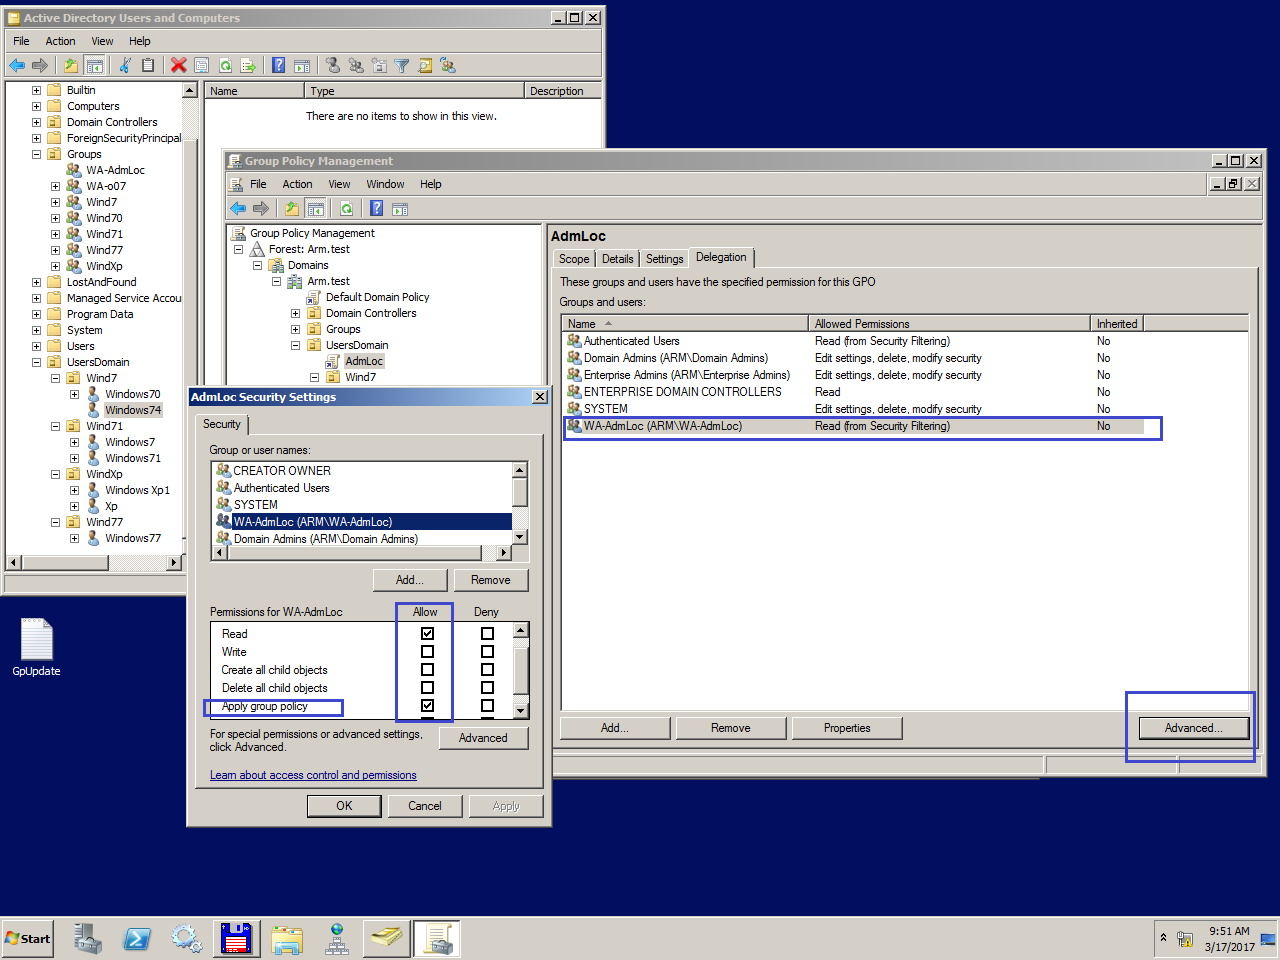Click the Paste clipboard icon in AD toolbar
Screen dimensions: 1280x960
click(148, 65)
